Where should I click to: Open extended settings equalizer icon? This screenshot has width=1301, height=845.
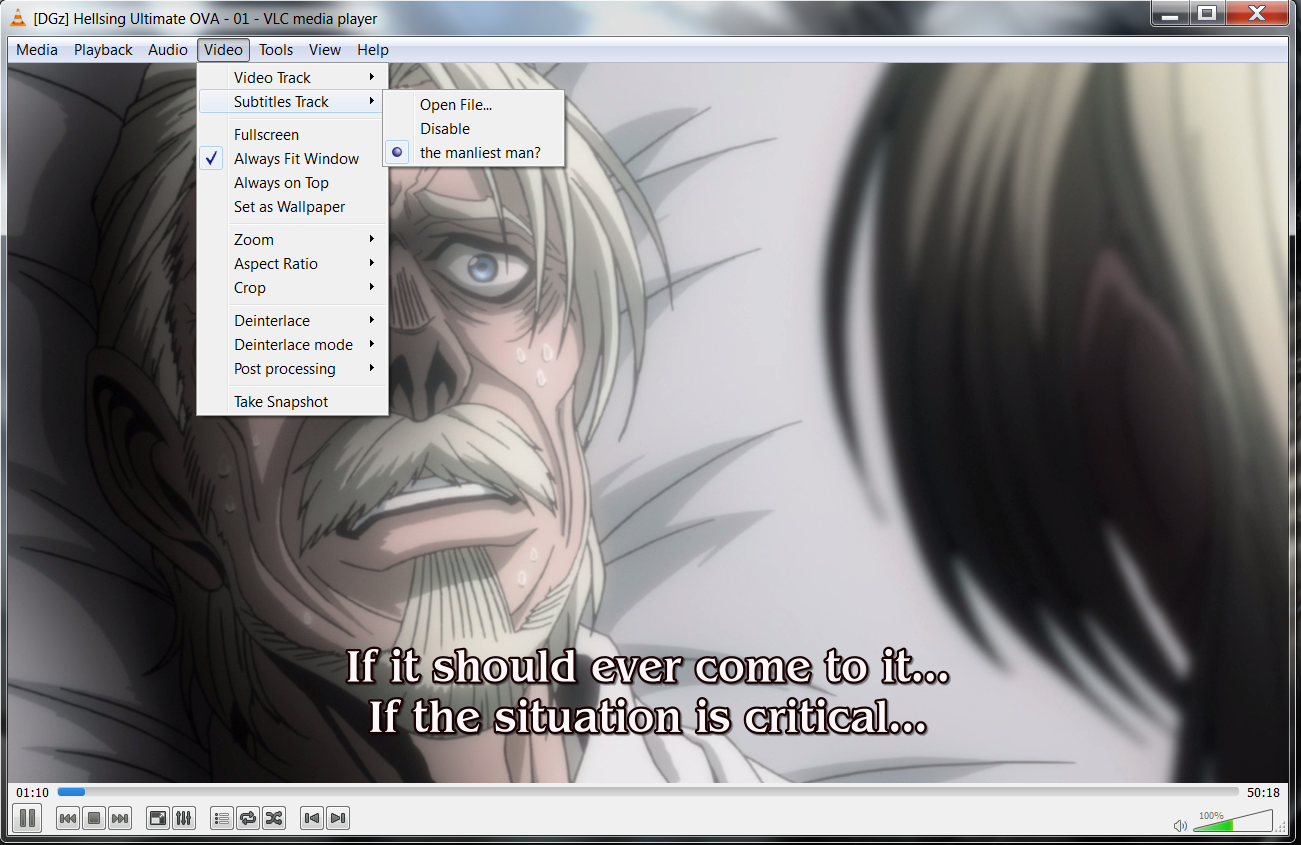pos(184,818)
